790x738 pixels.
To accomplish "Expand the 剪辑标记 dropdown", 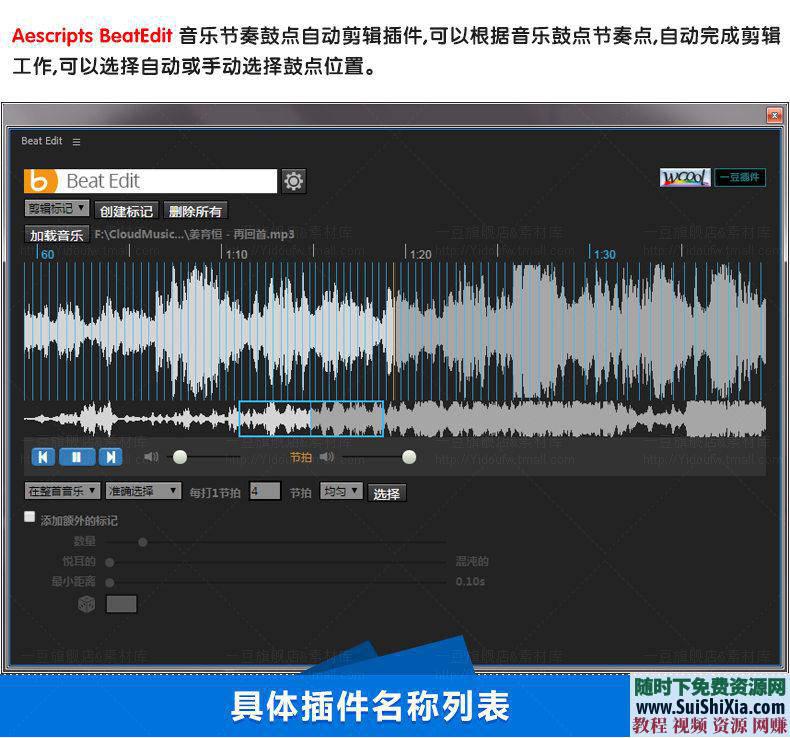I will pyautogui.click(x=57, y=210).
